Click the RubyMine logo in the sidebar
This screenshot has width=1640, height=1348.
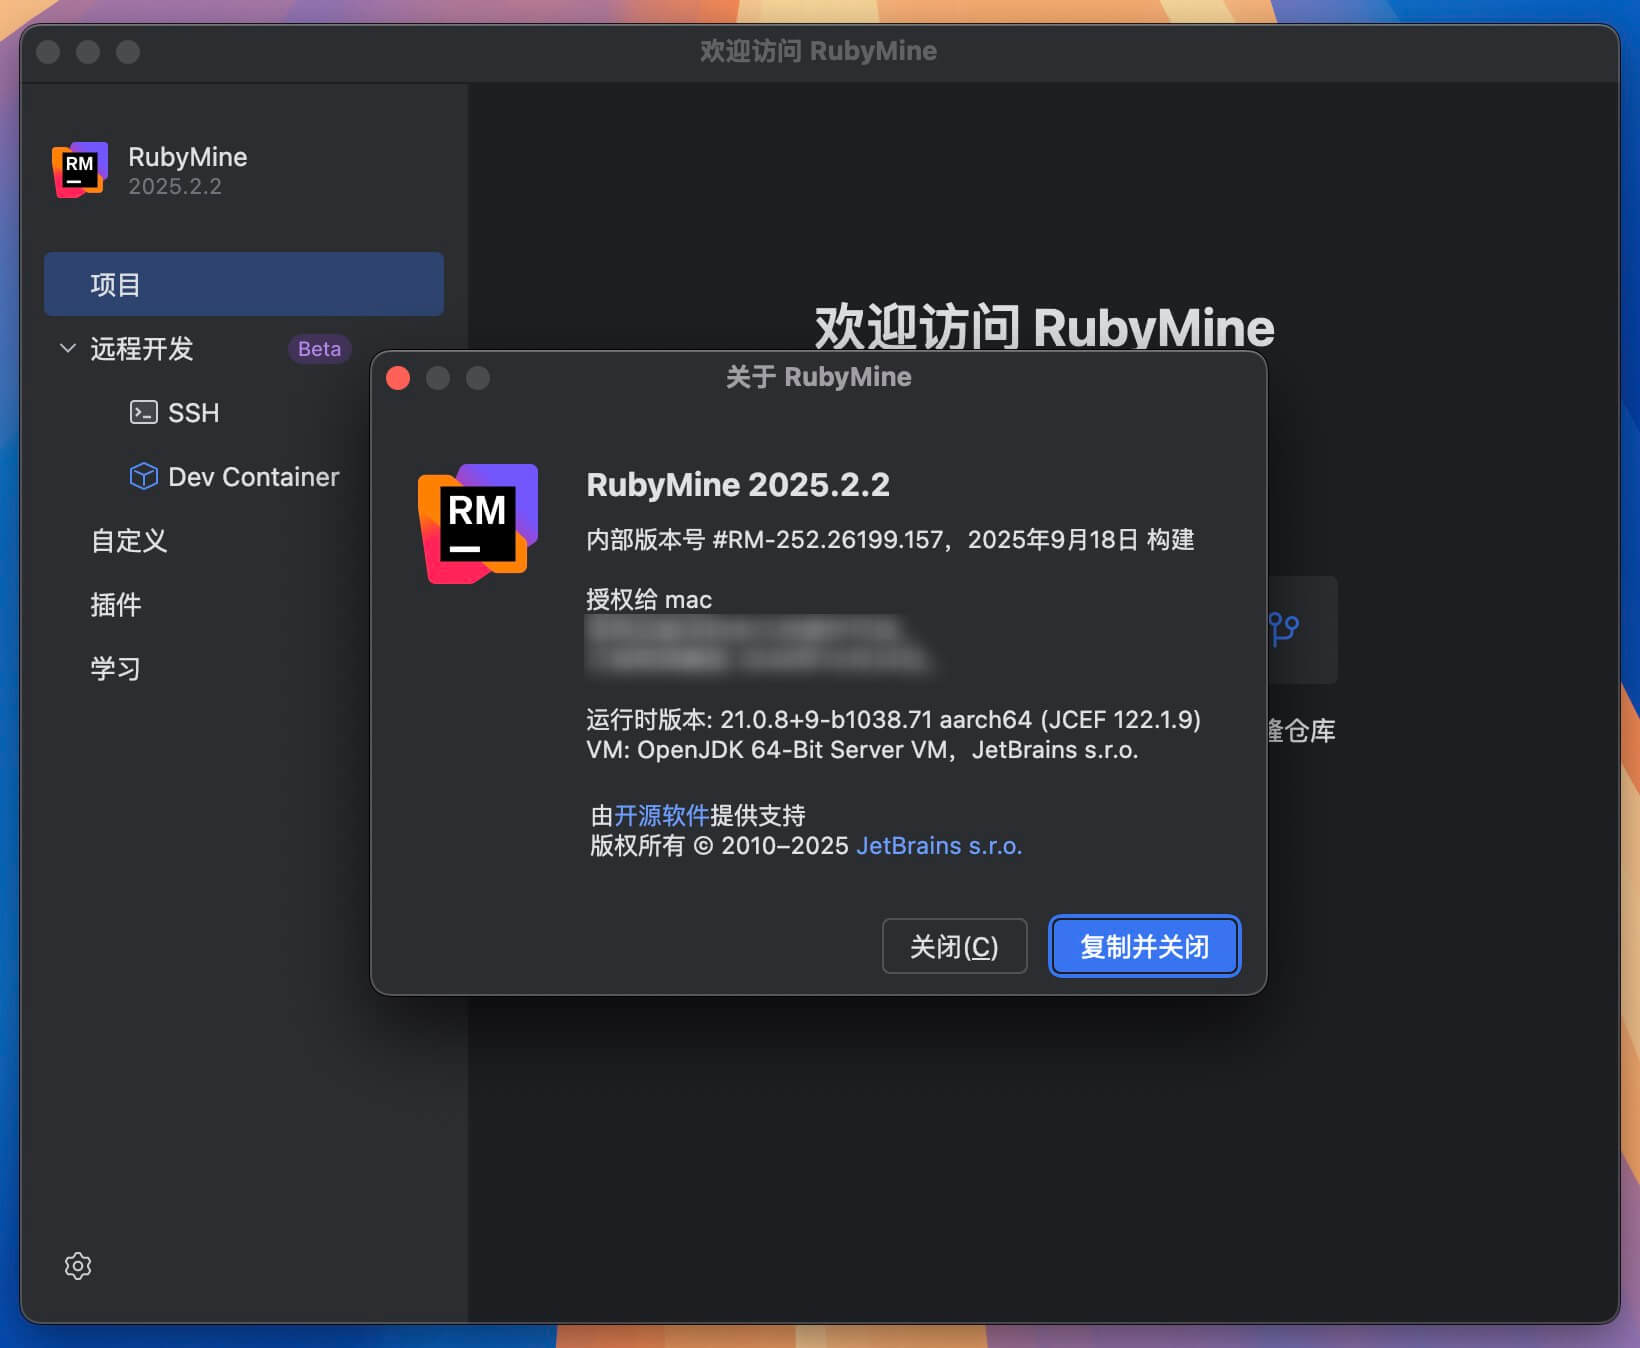tap(80, 170)
